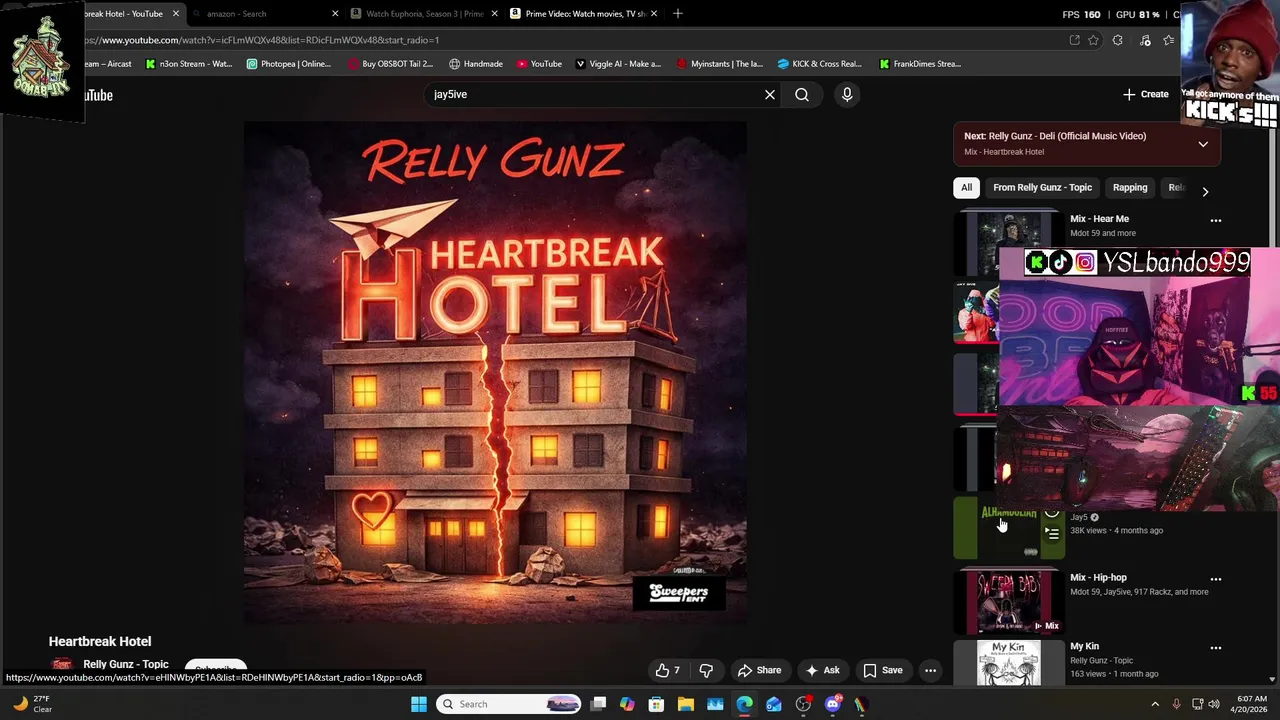Screen dimensions: 1280x720
Task: Open the Mix - Hip-hop title
Action: [1098, 578]
